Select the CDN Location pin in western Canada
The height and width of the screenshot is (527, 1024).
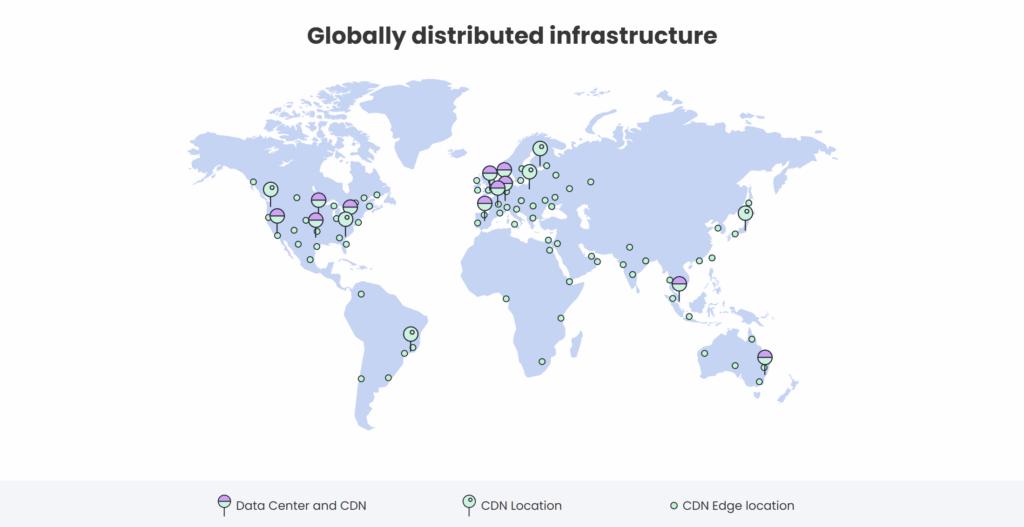click(x=270, y=190)
